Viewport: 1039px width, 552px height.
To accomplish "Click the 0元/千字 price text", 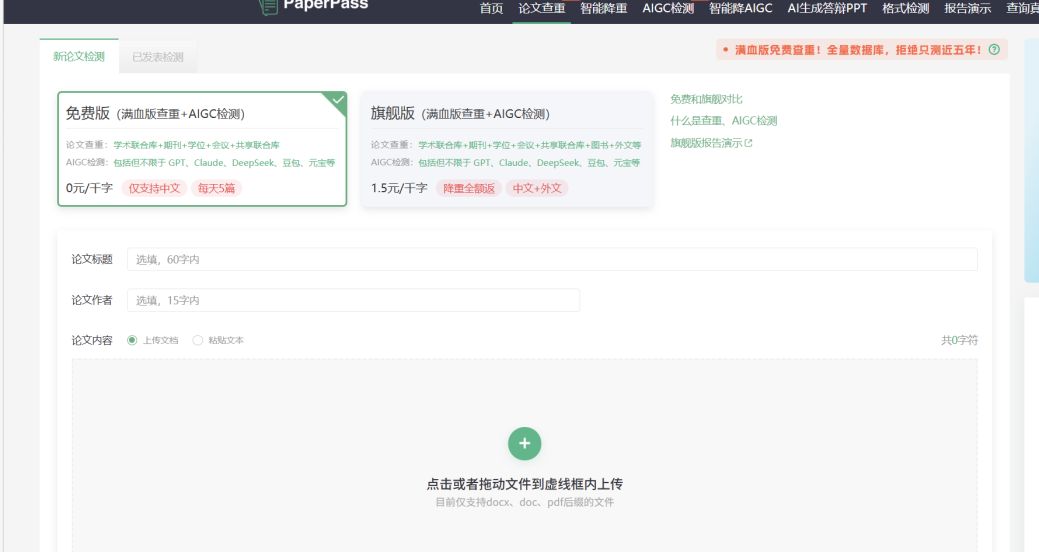I will 89,188.
